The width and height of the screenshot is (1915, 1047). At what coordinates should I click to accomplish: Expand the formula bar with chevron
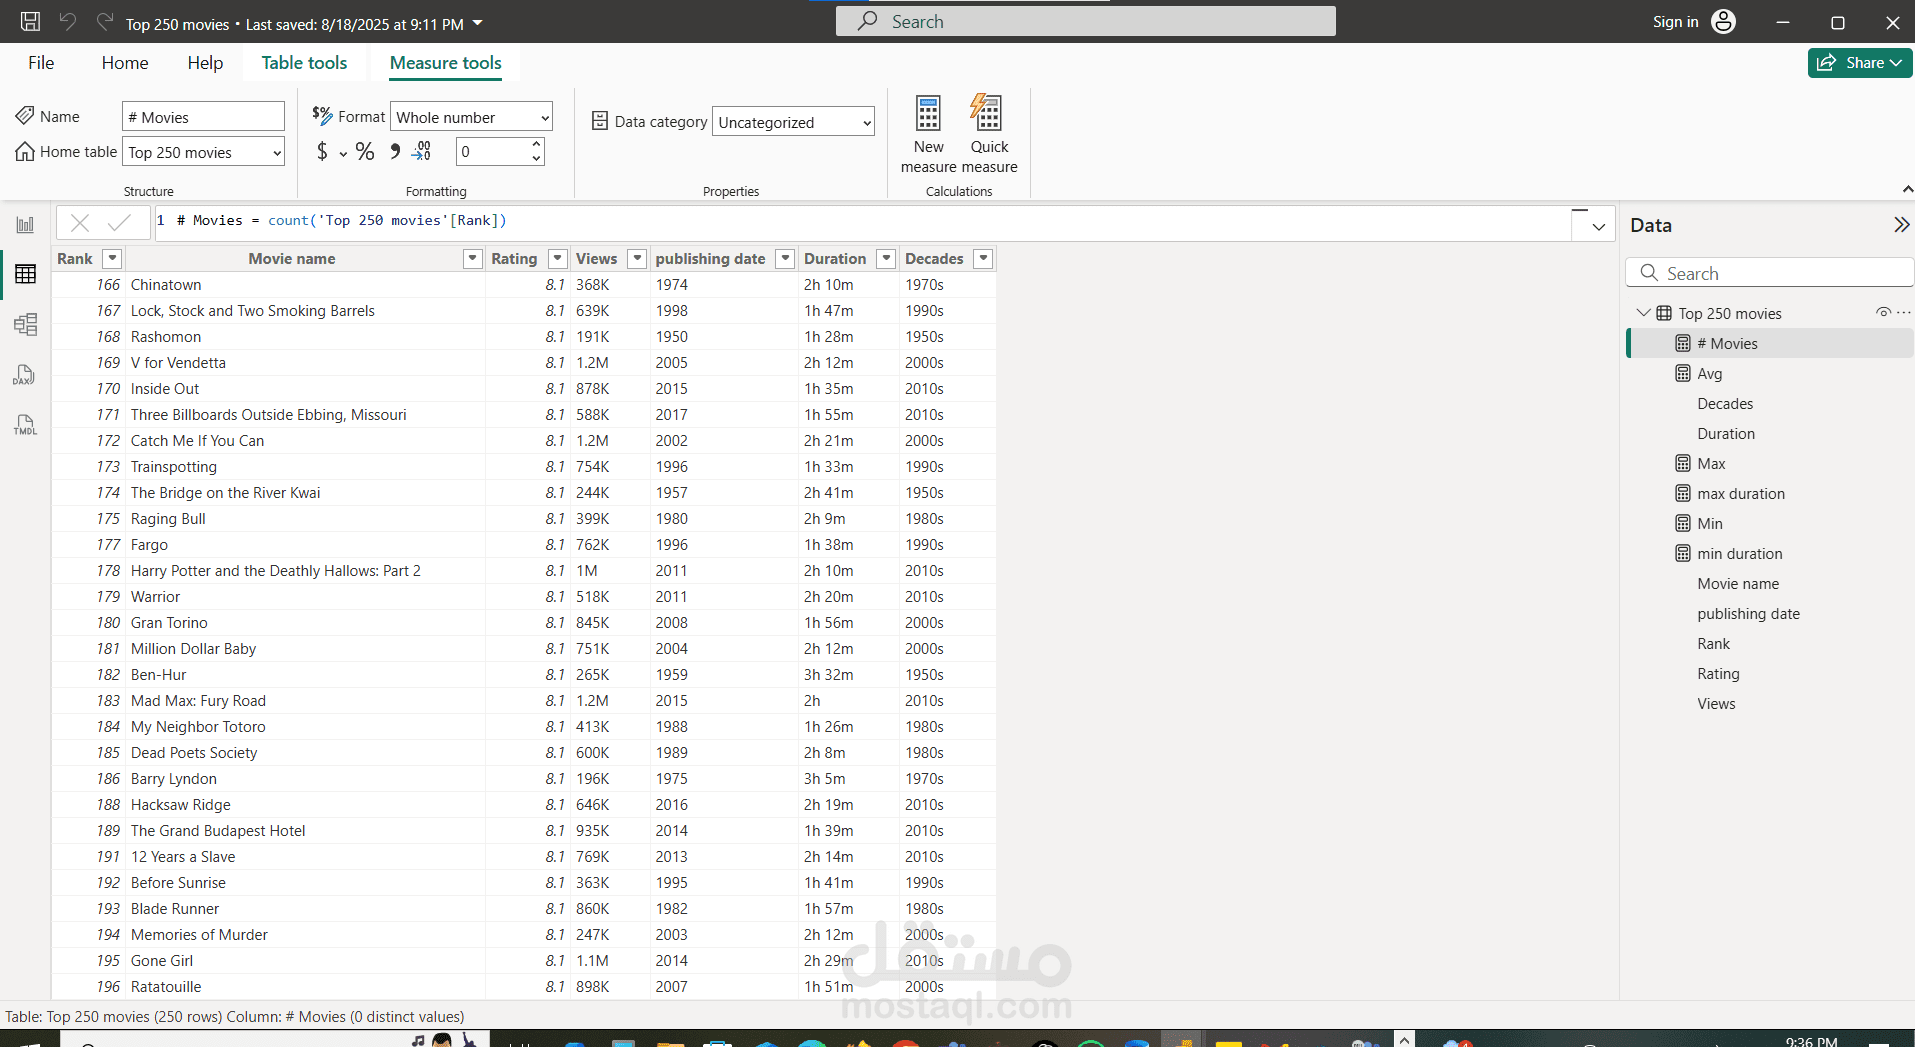pyautogui.click(x=1598, y=226)
